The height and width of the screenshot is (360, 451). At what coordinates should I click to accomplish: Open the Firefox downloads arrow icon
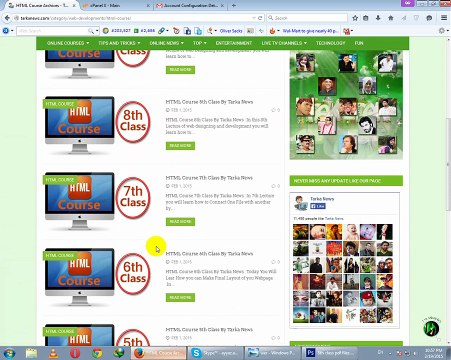point(378,18)
